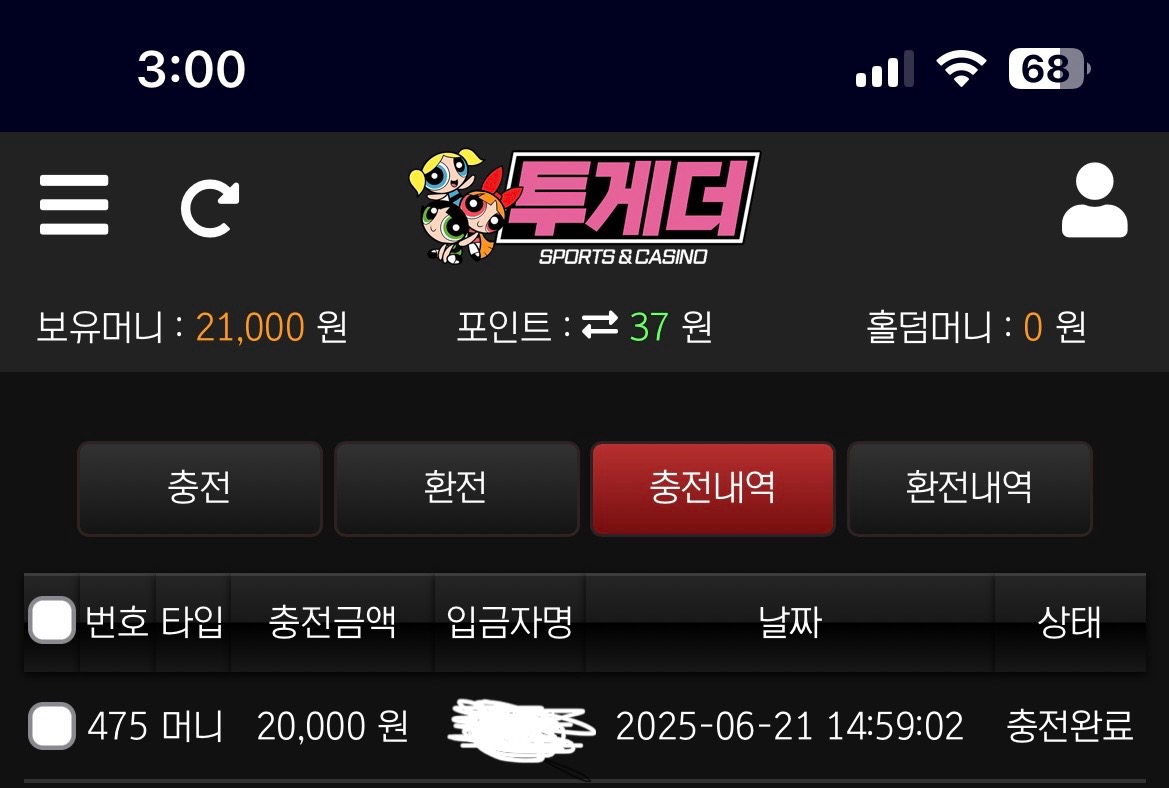Tap the Wi-Fi status icon

[x=961, y=69]
